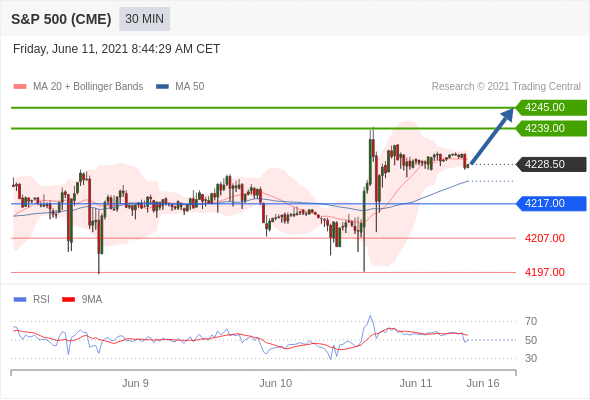Click the 4207.00 support level label
The width and height of the screenshot is (590, 400).
545,238
